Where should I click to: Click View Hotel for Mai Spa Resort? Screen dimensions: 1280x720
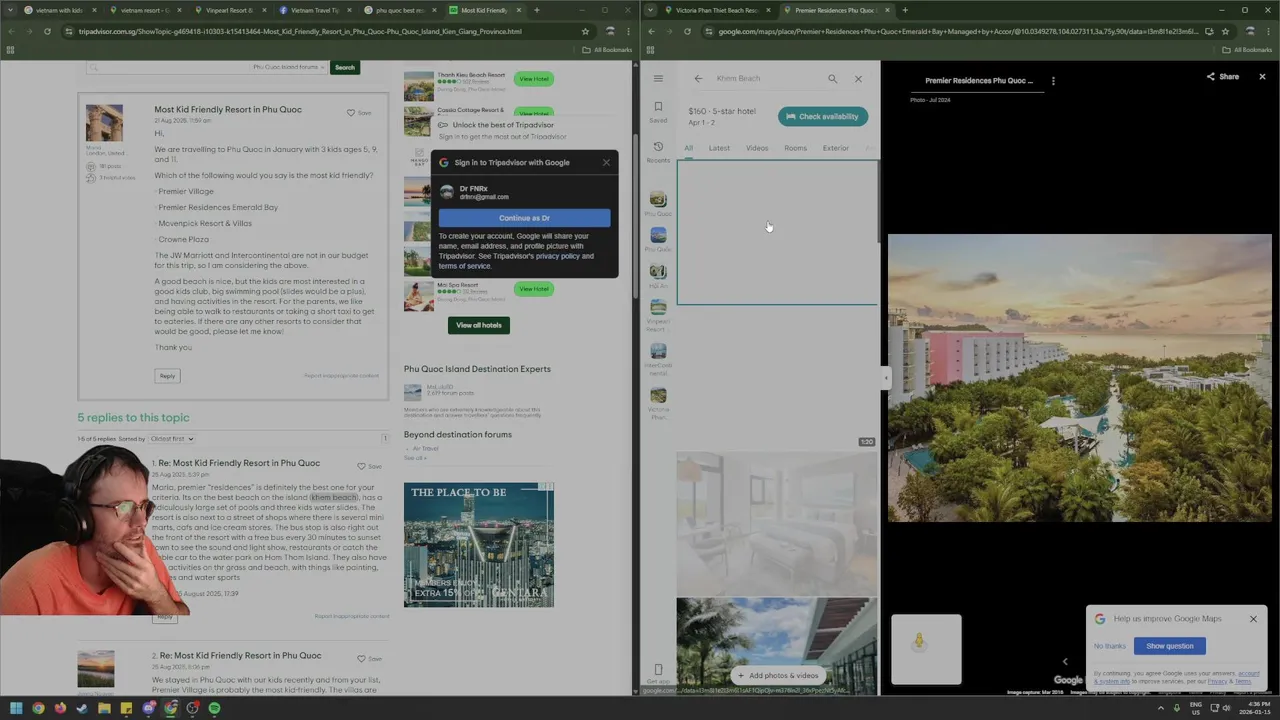click(x=534, y=289)
